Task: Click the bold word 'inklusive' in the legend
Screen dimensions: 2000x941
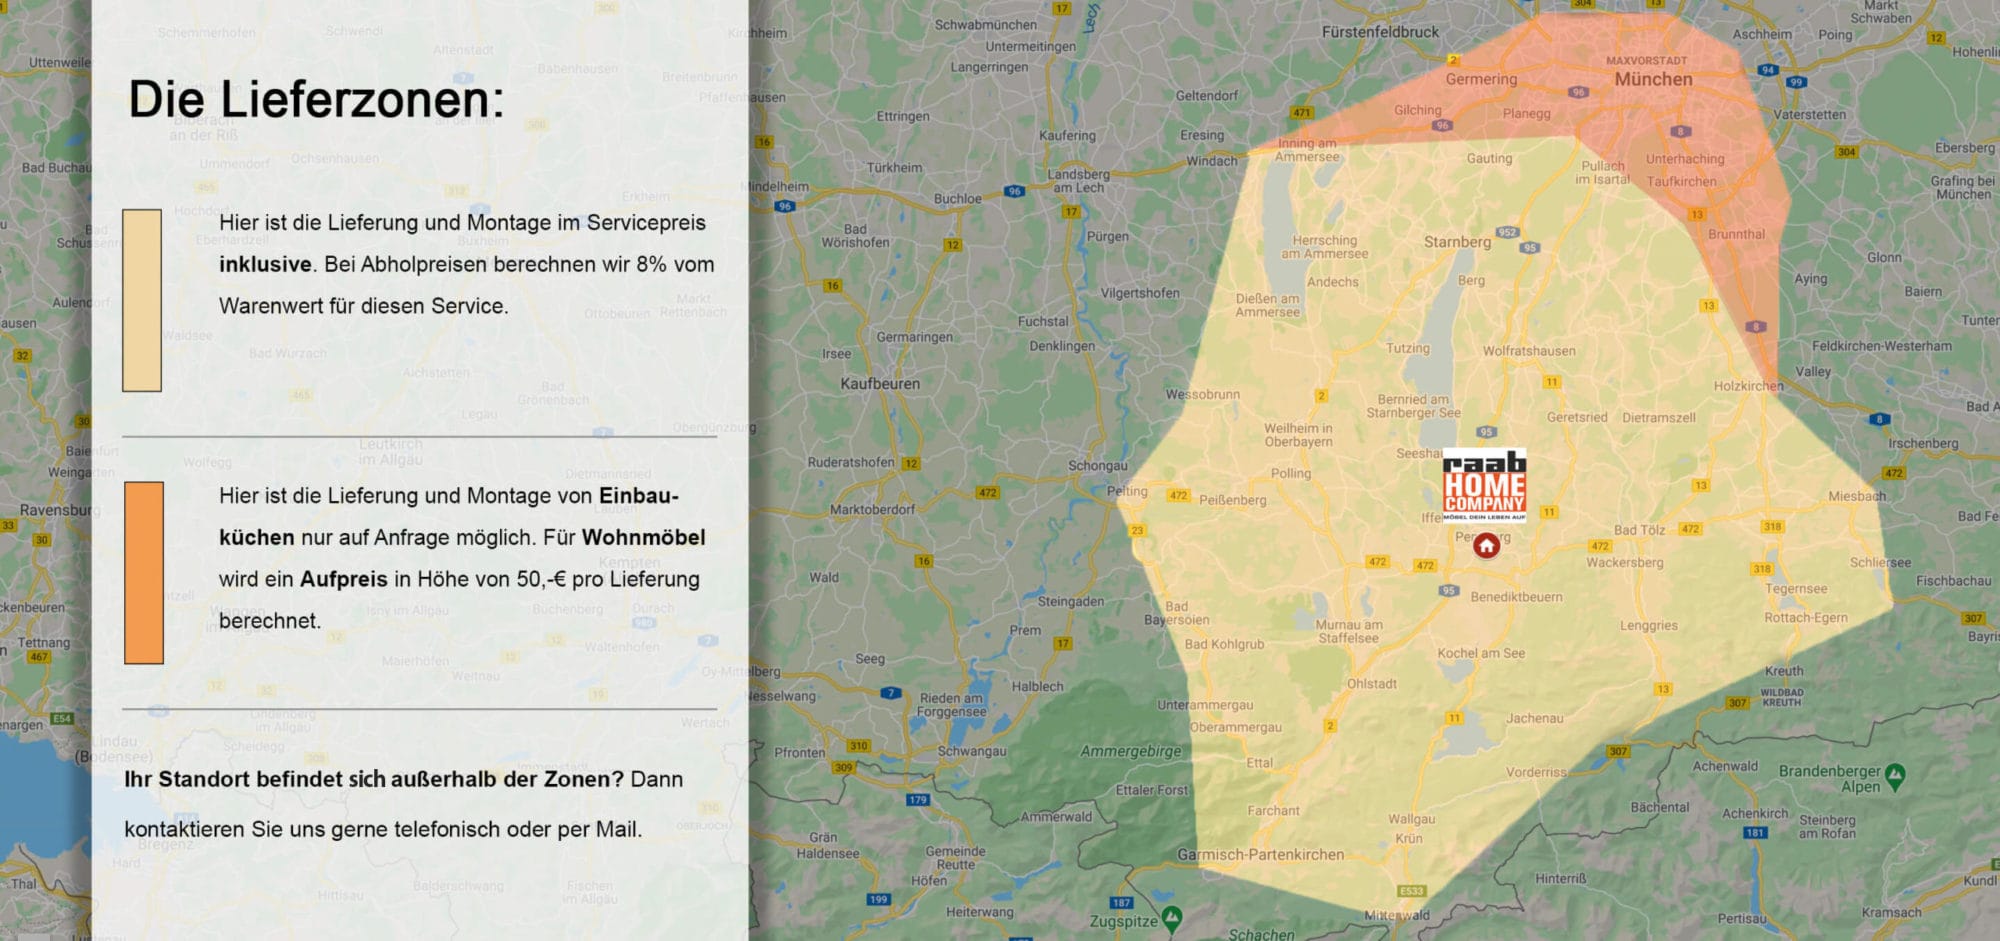Action: (x=265, y=264)
